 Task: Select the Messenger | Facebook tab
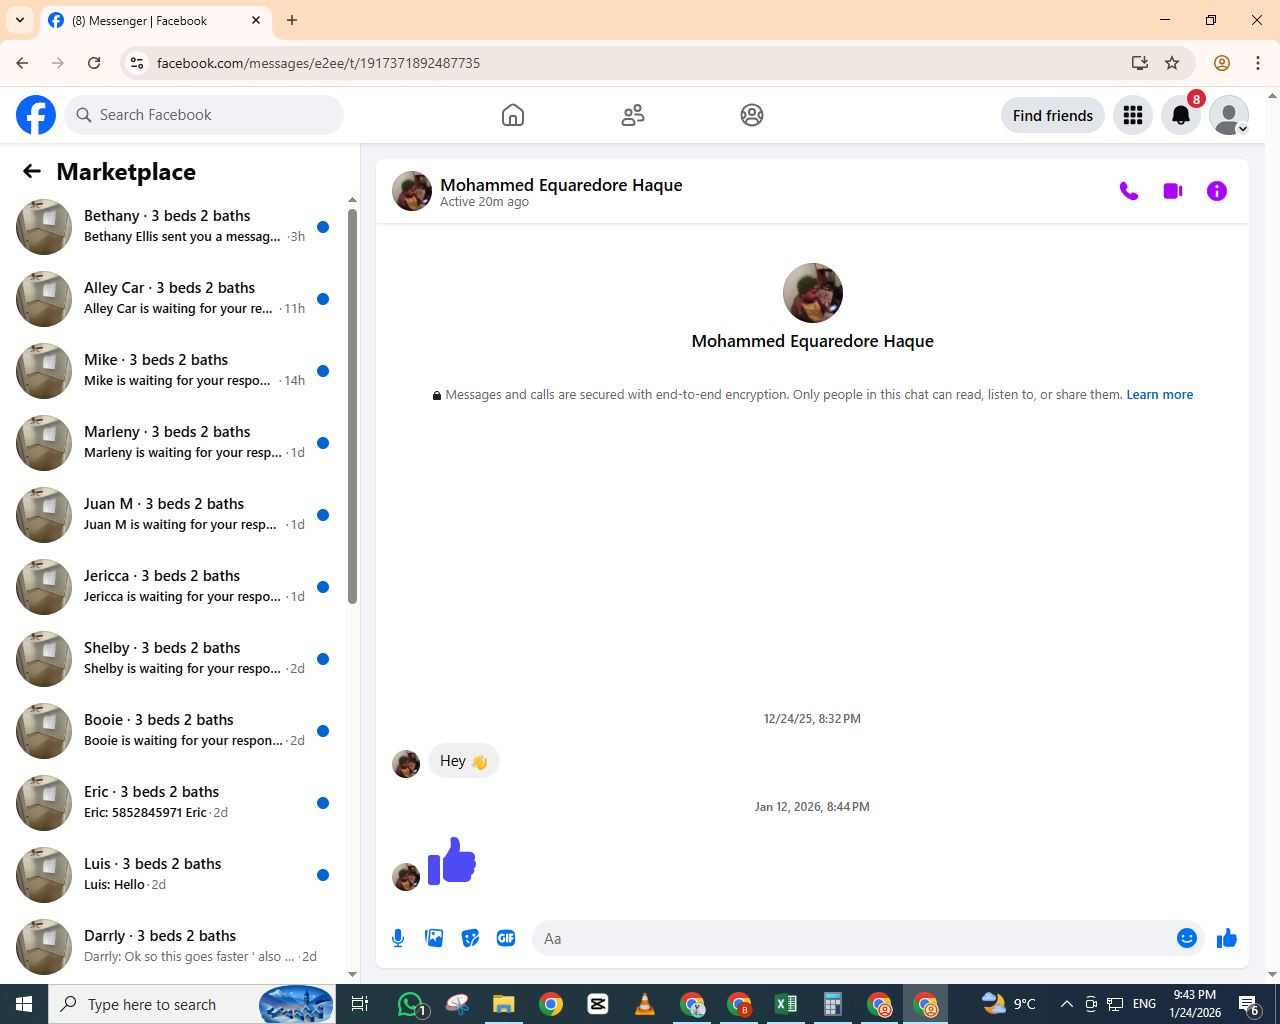click(x=155, y=20)
